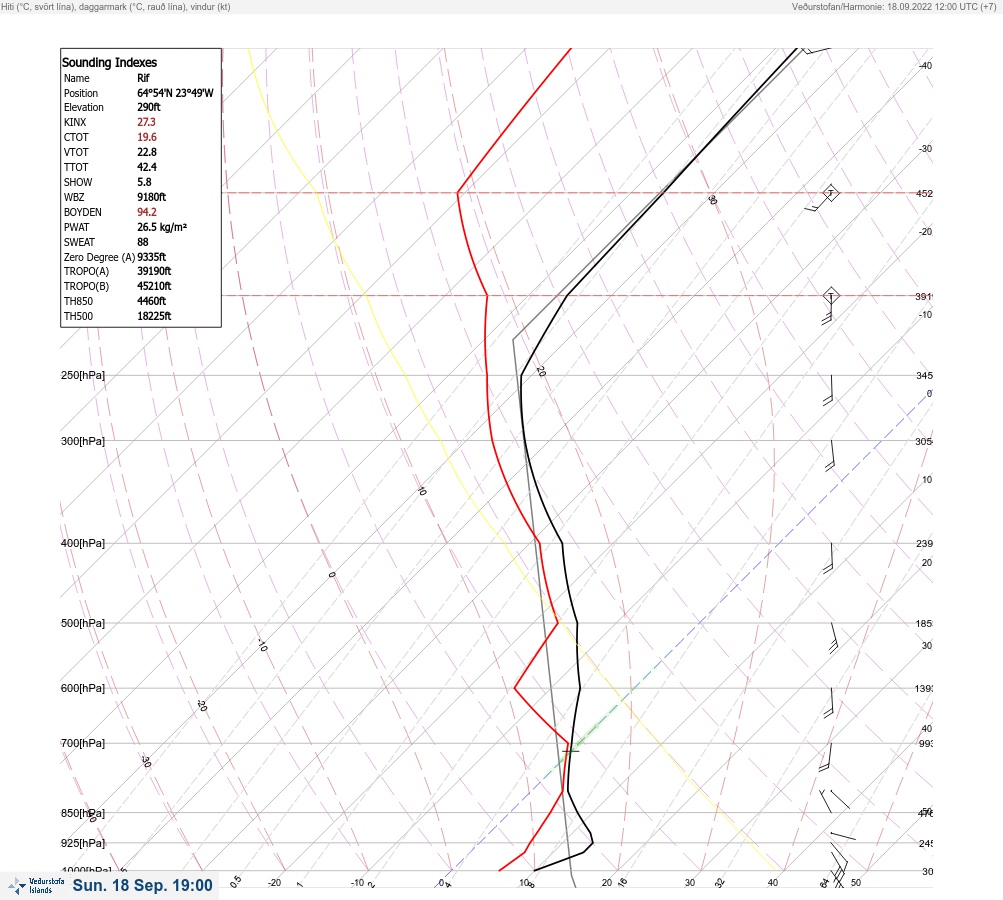The width and height of the screenshot is (1003, 900).
Task: Click the VTOT value 22.8
Action: pos(146,152)
